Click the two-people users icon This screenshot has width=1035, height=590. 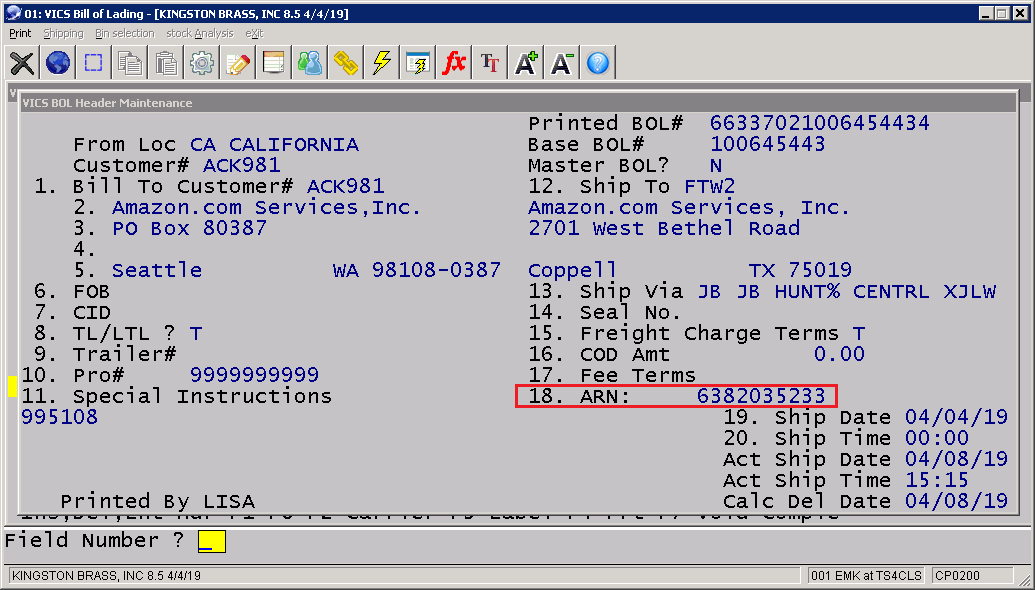pyautogui.click(x=310, y=63)
